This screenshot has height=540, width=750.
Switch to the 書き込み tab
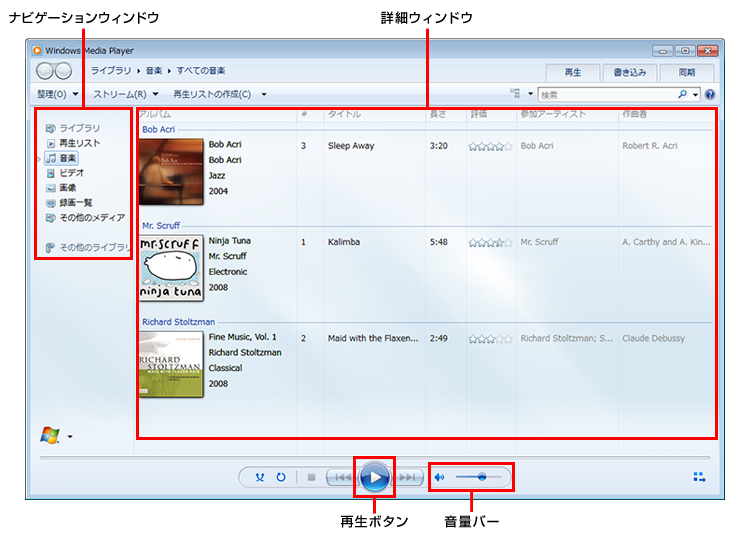click(629, 73)
